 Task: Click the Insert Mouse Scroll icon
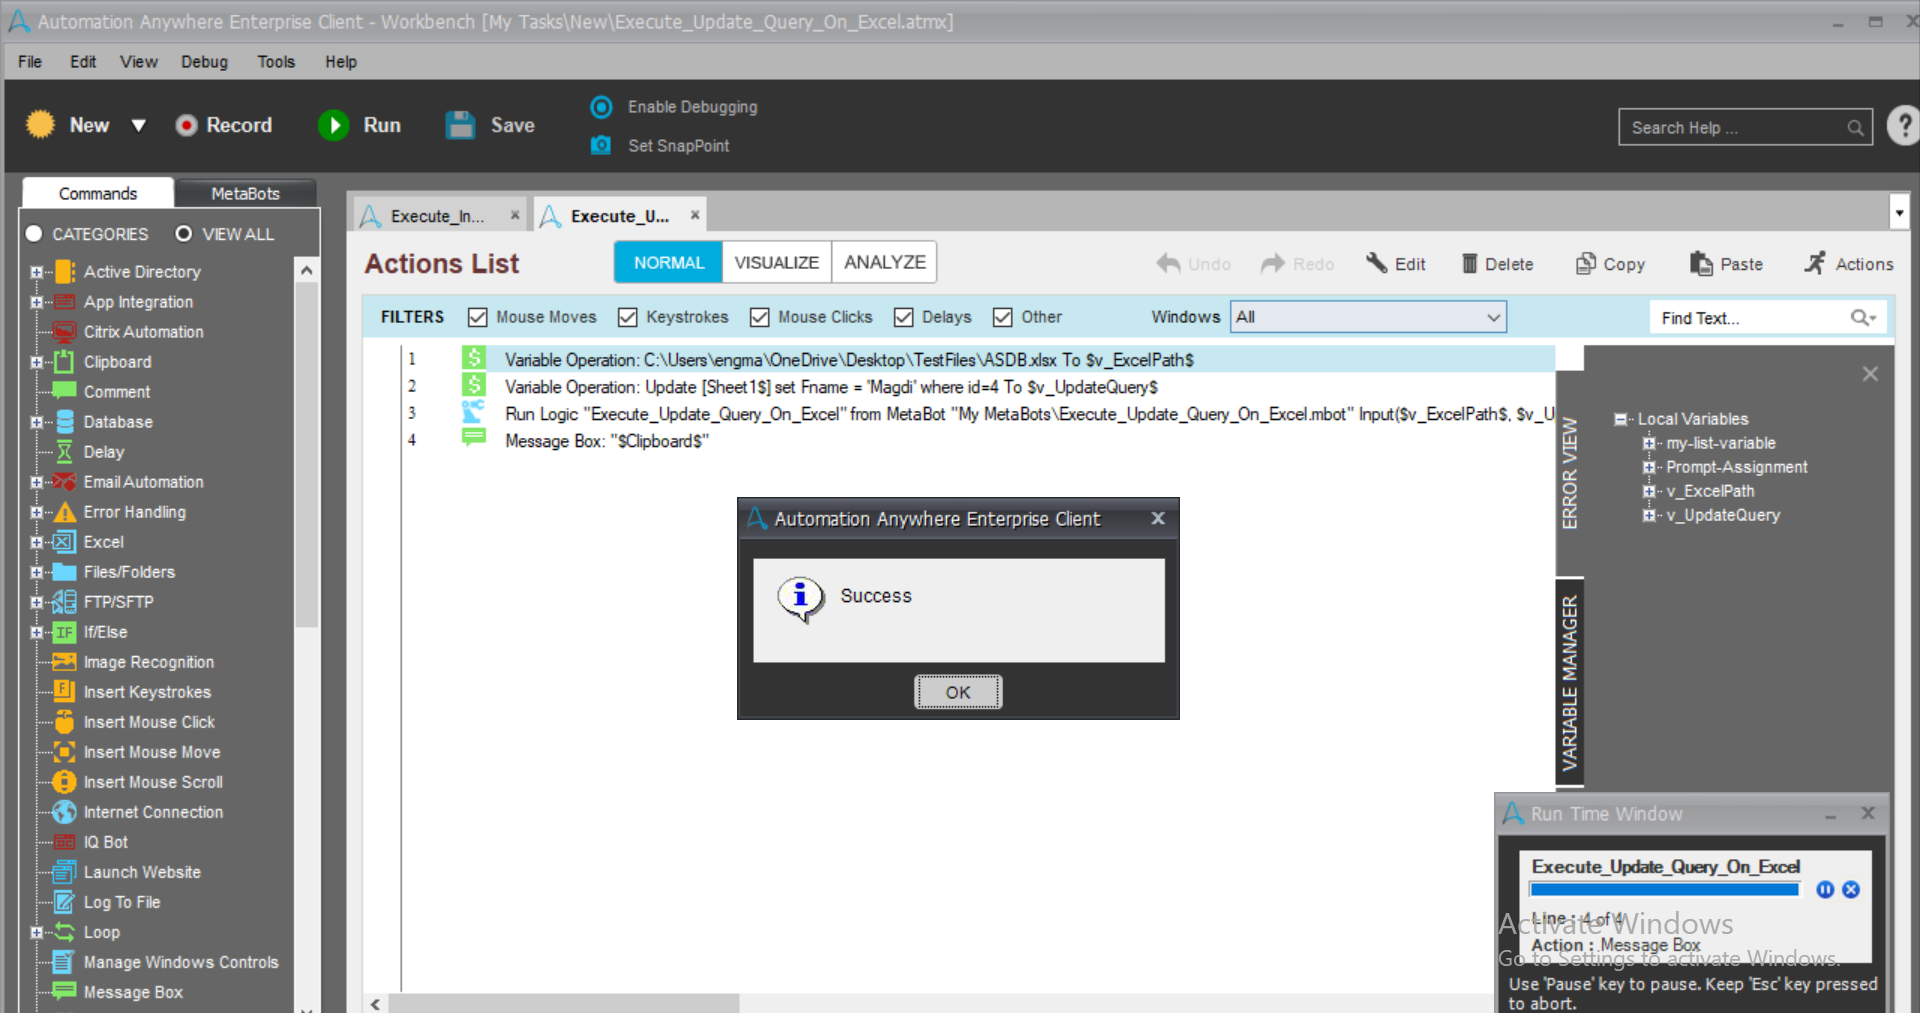(x=65, y=782)
